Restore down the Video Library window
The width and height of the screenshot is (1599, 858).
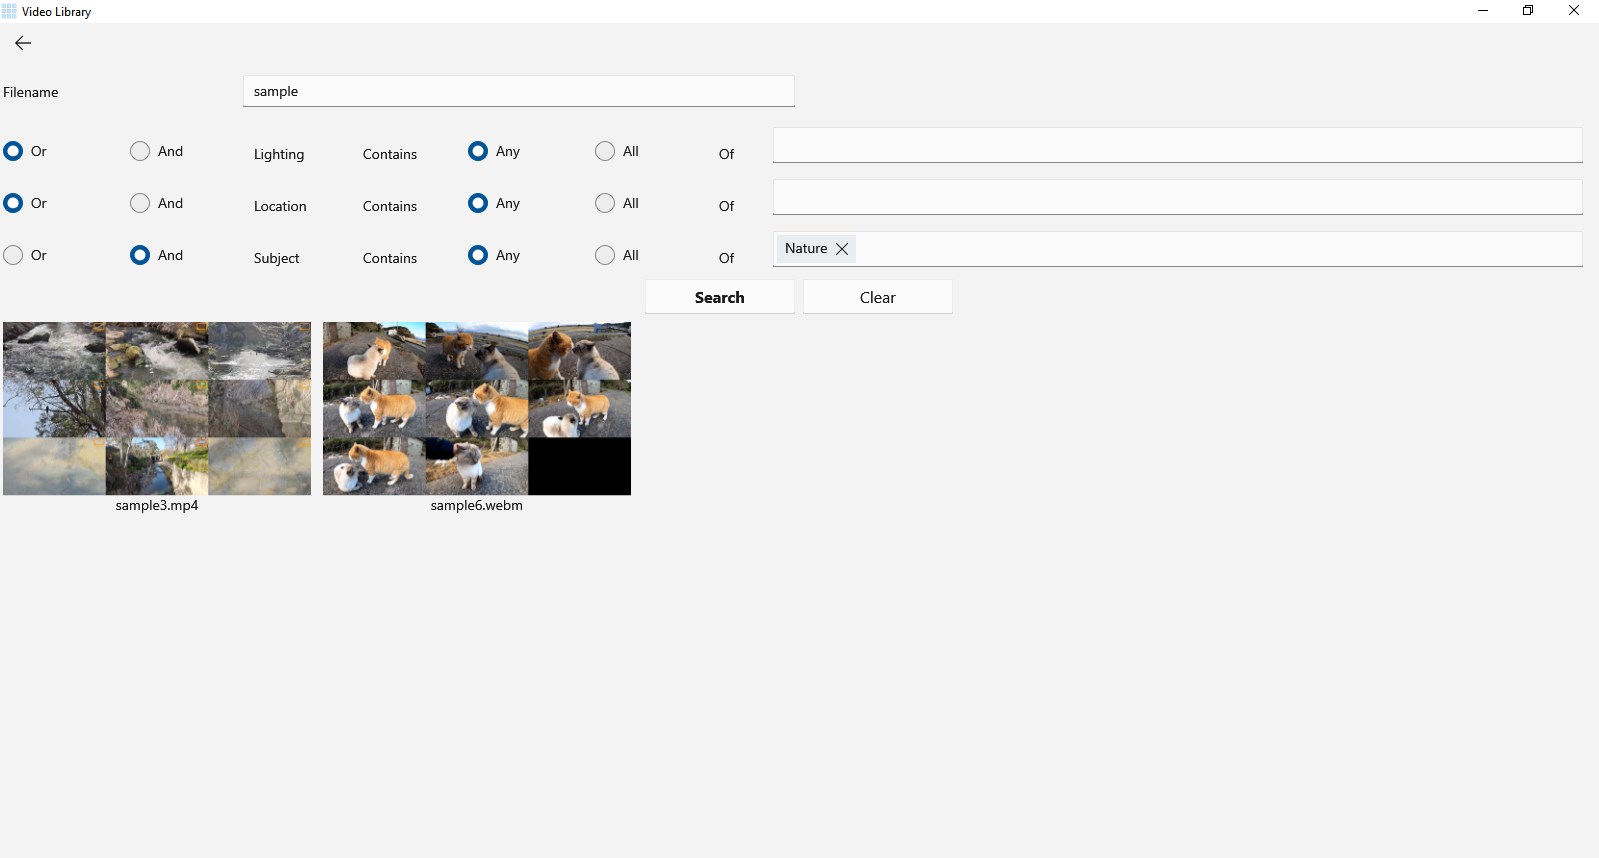(1528, 11)
